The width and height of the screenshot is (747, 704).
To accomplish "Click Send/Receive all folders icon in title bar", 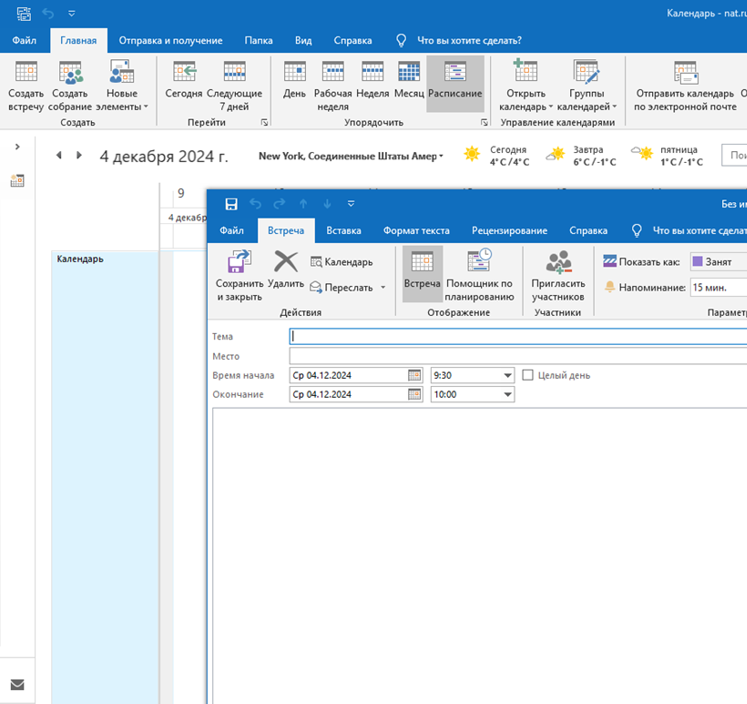I will pos(24,13).
